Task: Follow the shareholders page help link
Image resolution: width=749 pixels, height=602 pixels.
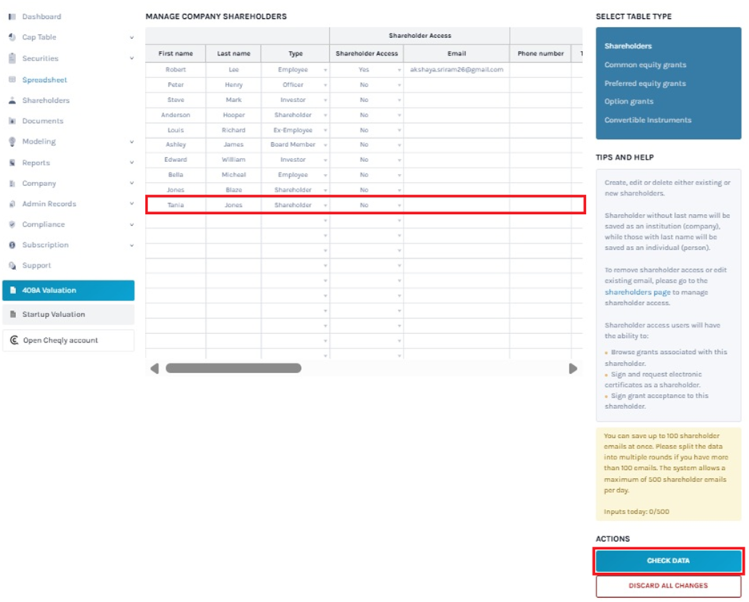Action: (x=638, y=292)
